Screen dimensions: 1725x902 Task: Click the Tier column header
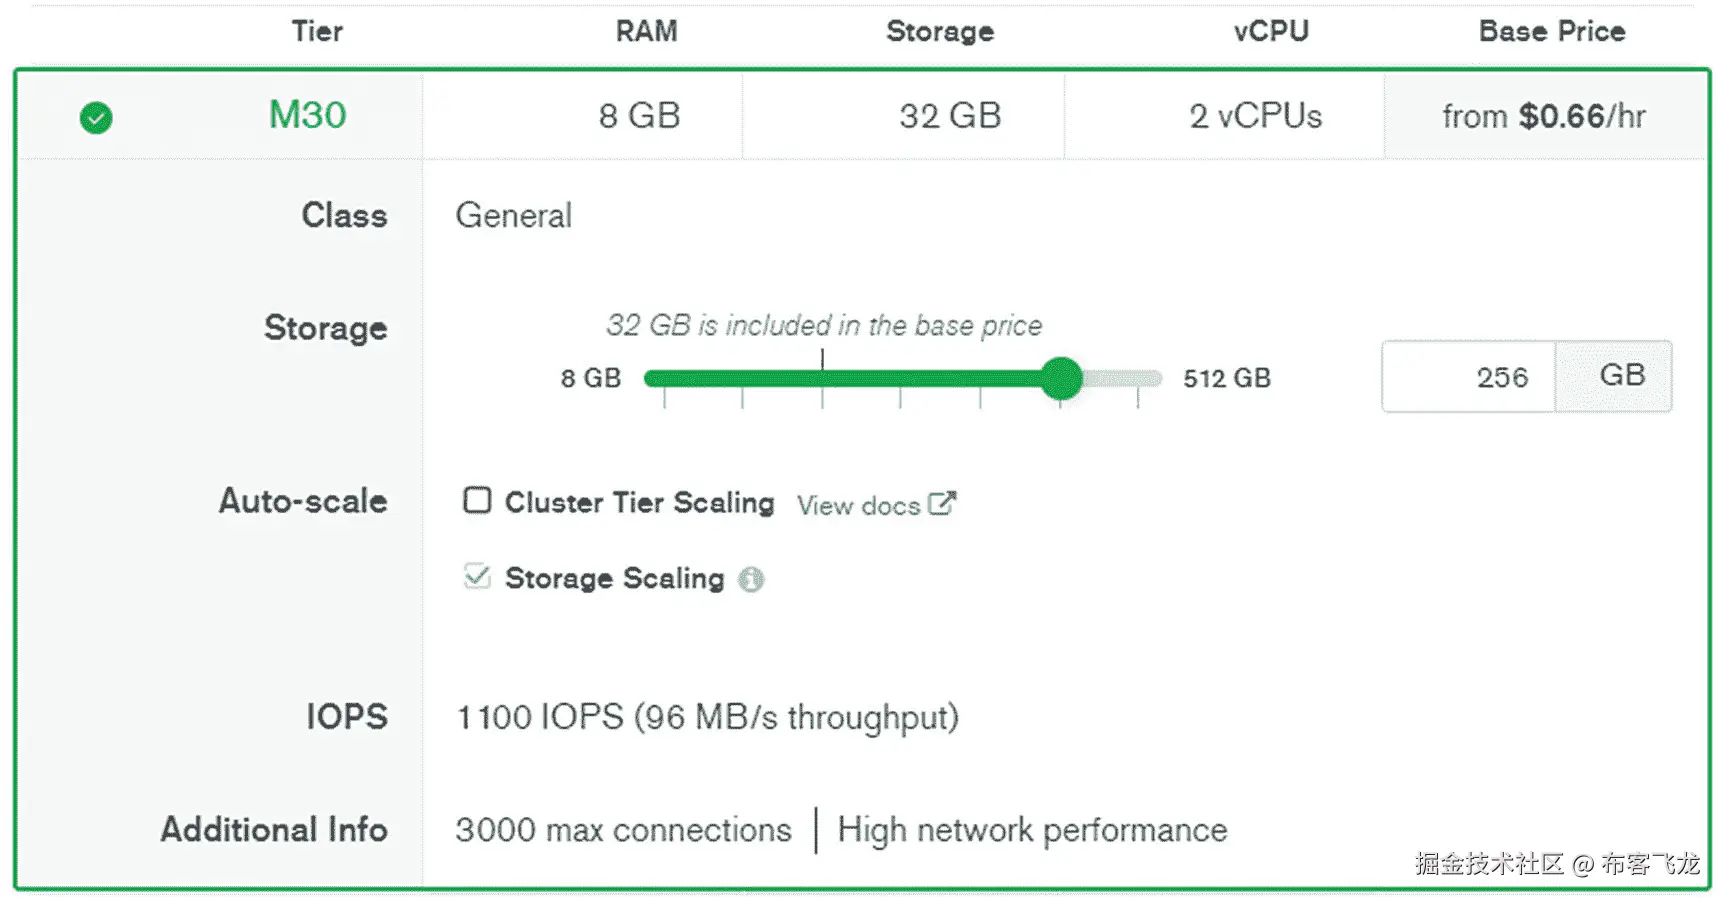(317, 31)
